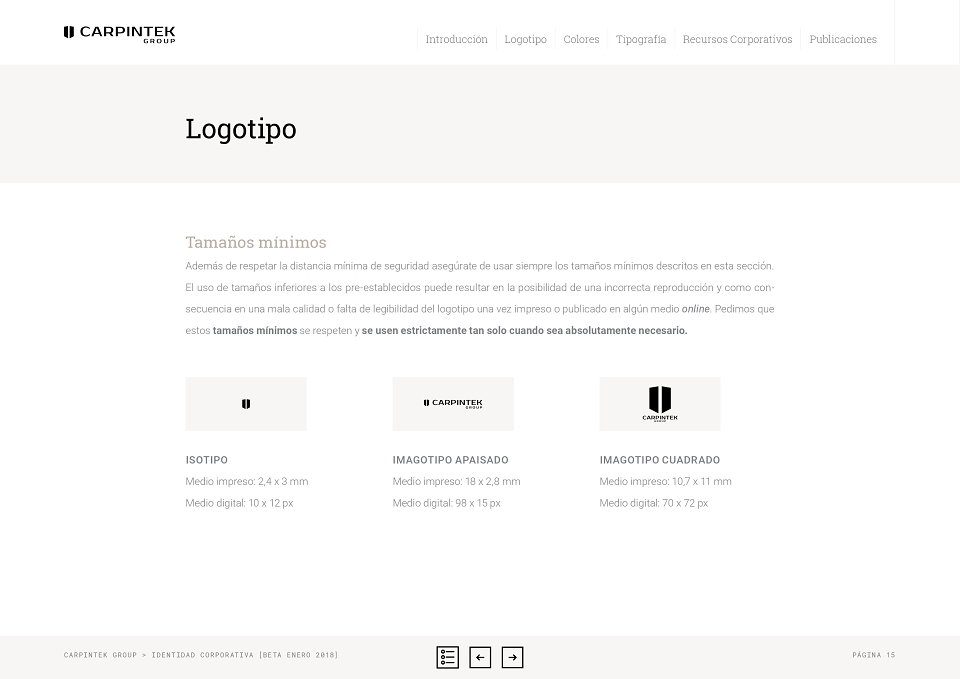This screenshot has width=960, height=679.
Task: Navigate to the Colores section
Action: point(581,39)
